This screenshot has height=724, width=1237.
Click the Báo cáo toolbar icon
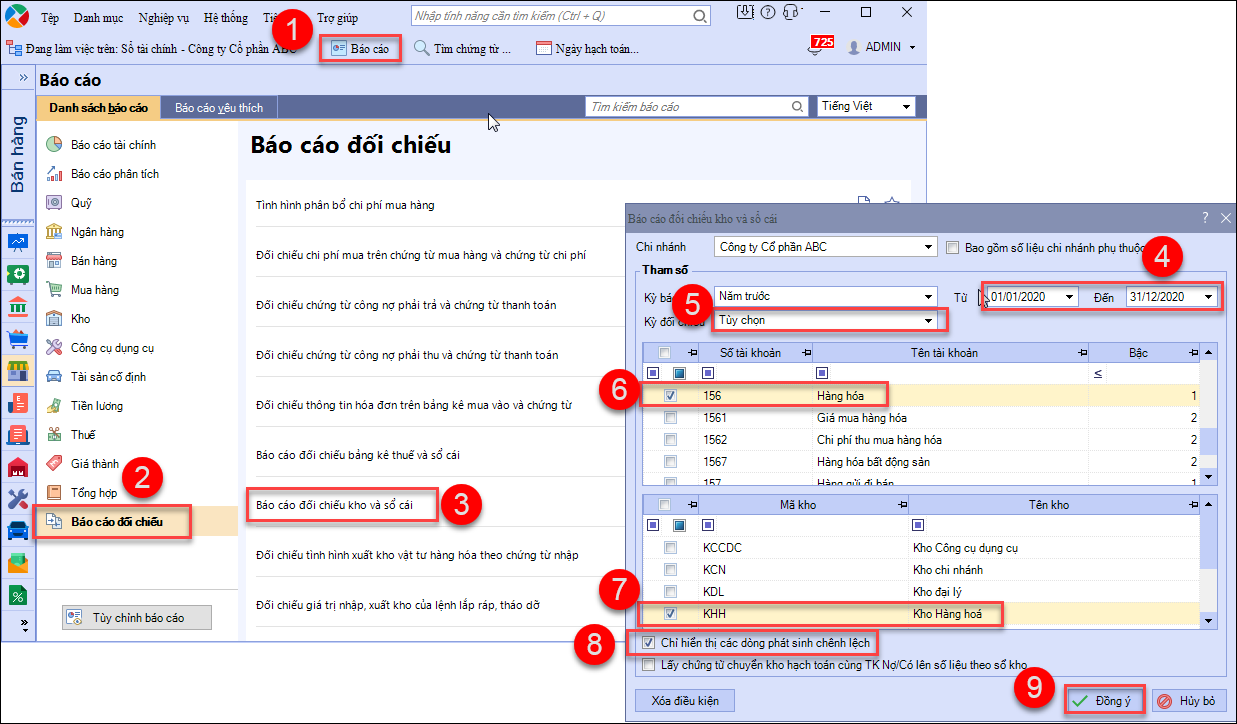(360, 48)
